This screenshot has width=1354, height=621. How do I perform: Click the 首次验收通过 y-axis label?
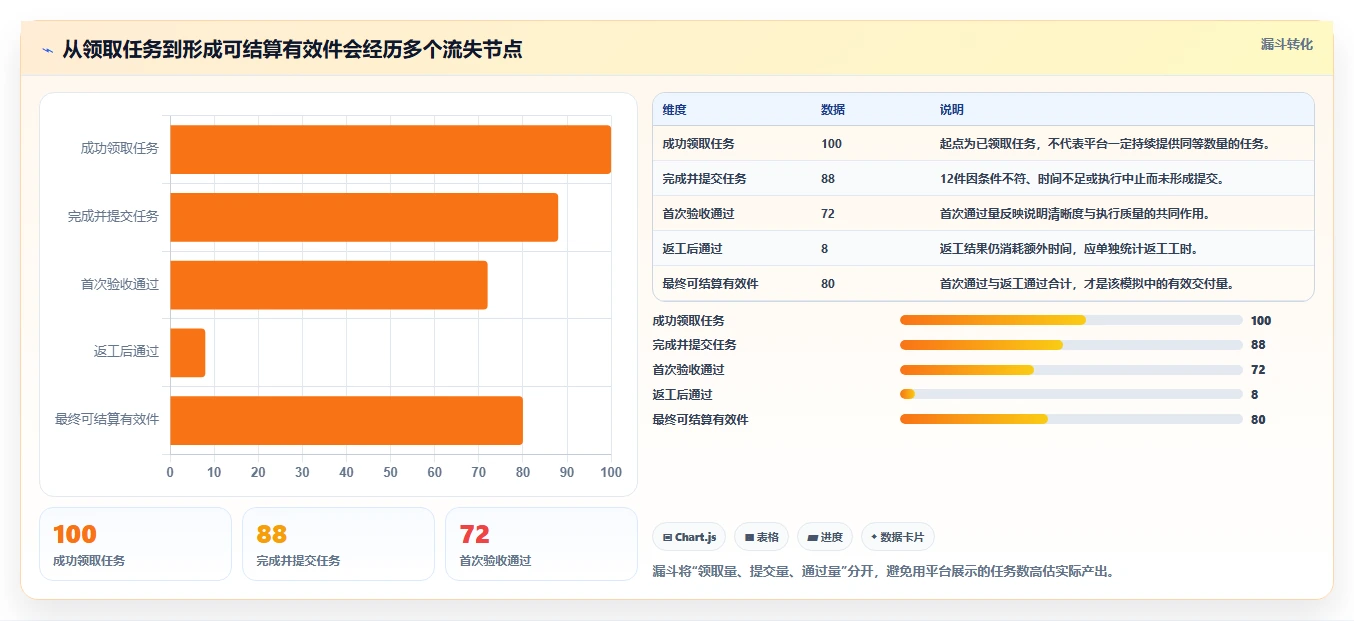pyautogui.click(x=120, y=285)
